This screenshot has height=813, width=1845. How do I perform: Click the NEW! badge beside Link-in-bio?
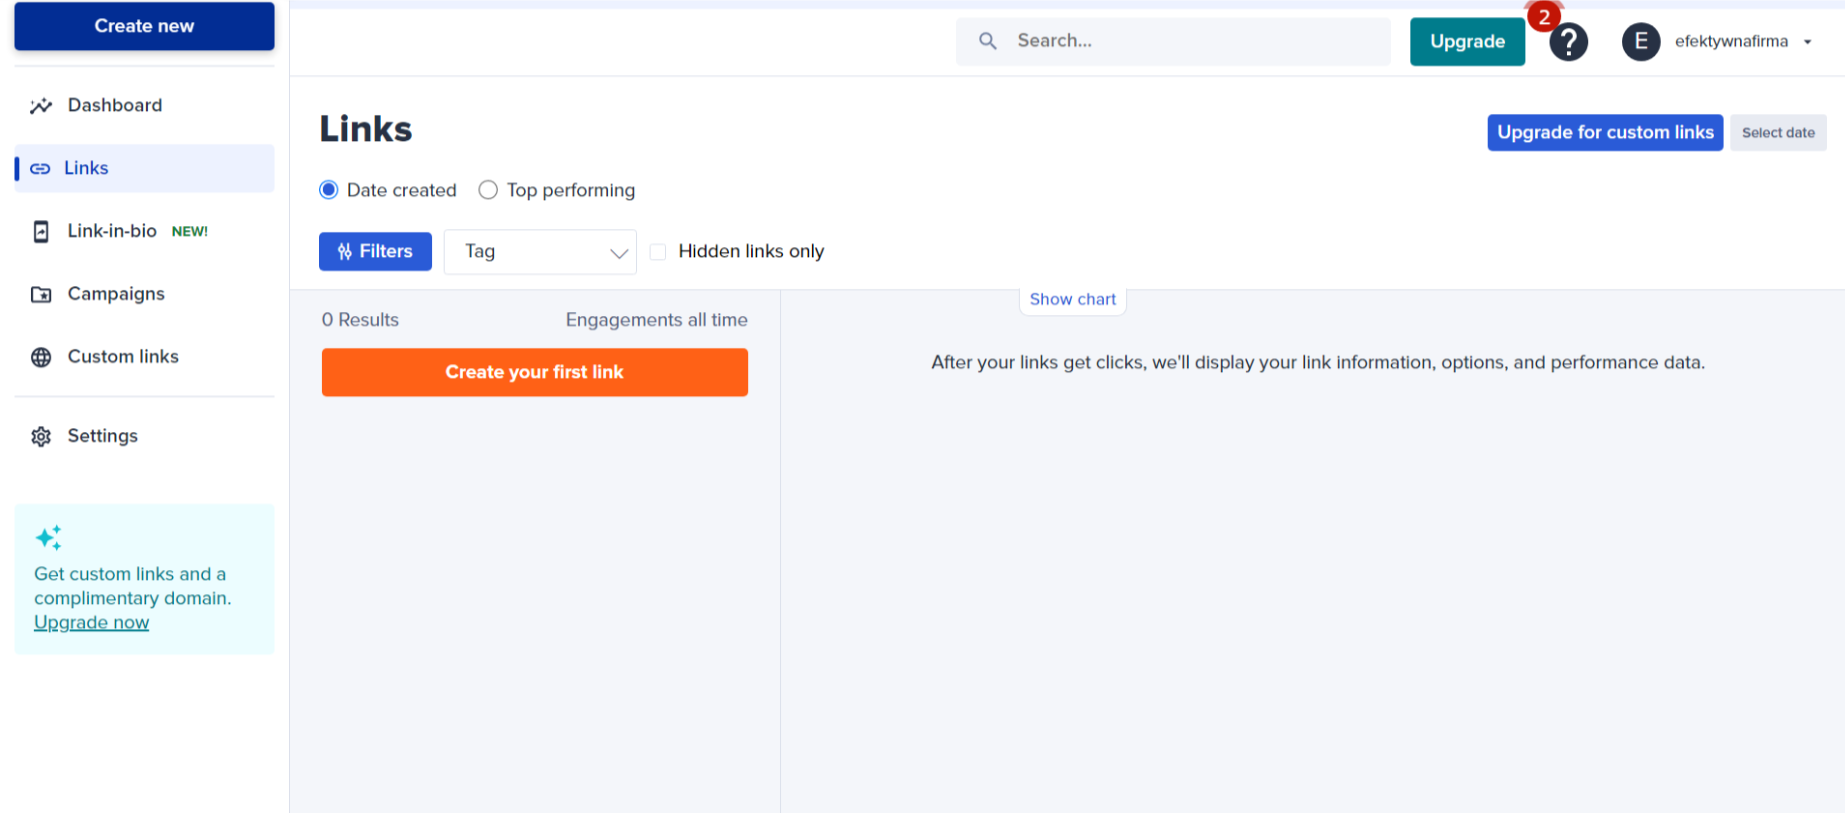[190, 232]
